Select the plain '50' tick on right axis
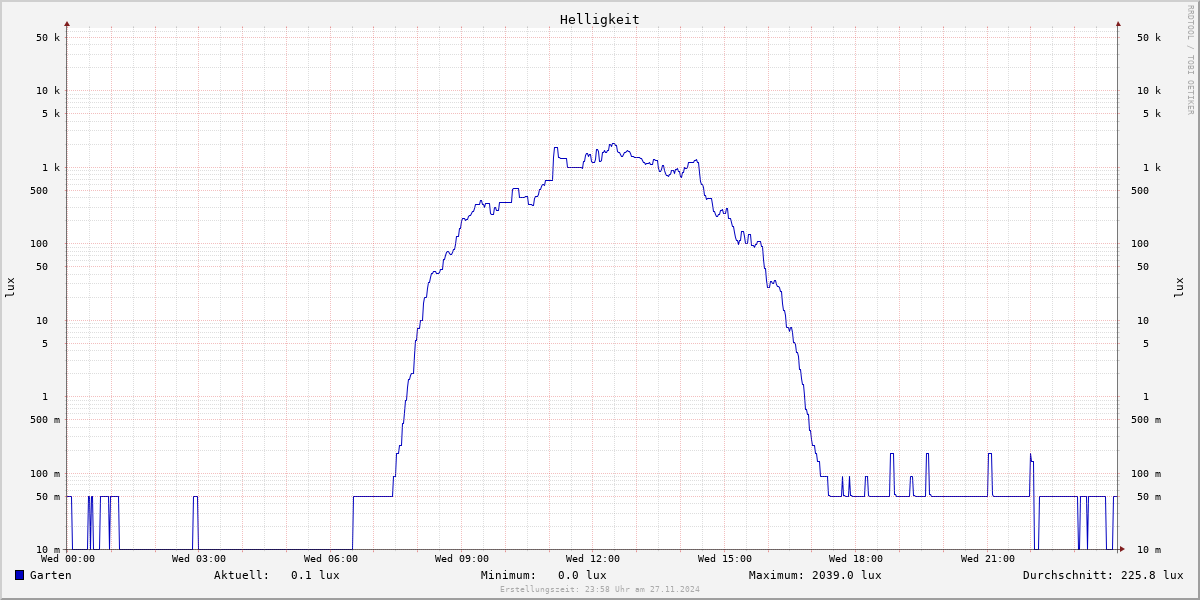Screen dimensions: 1200x600 1143,267
